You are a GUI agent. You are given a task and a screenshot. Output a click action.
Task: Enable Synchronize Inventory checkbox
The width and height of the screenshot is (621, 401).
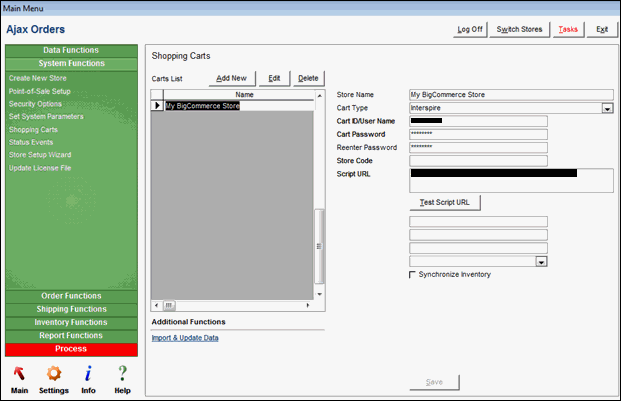[x=412, y=275]
